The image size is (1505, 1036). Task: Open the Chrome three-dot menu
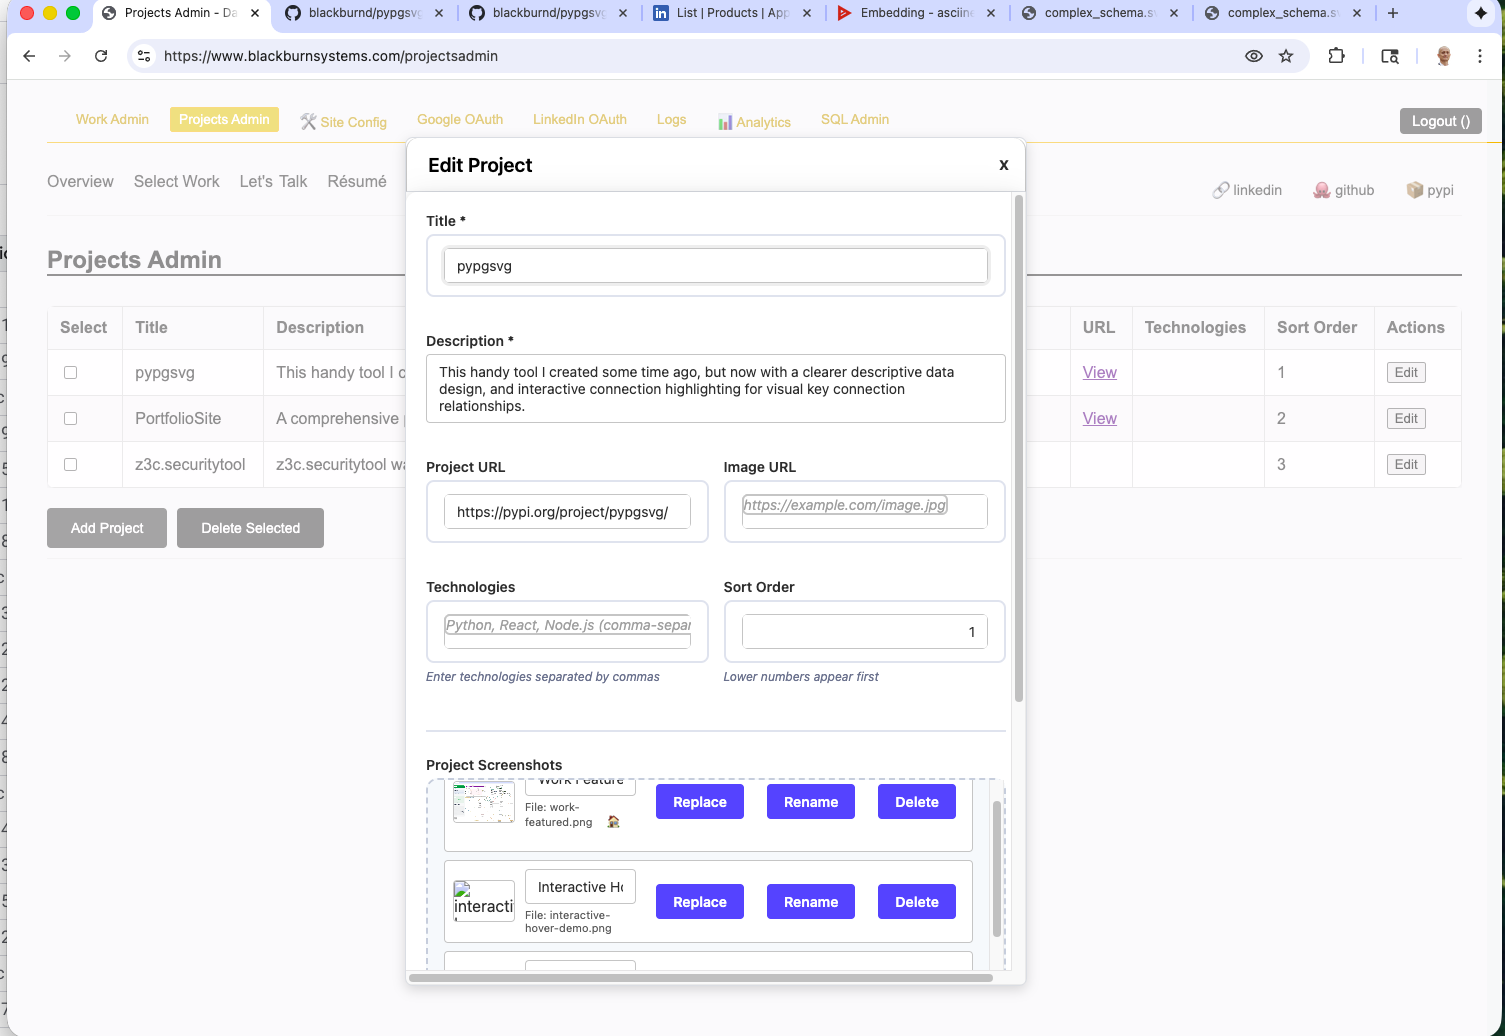click(1480, 56)
